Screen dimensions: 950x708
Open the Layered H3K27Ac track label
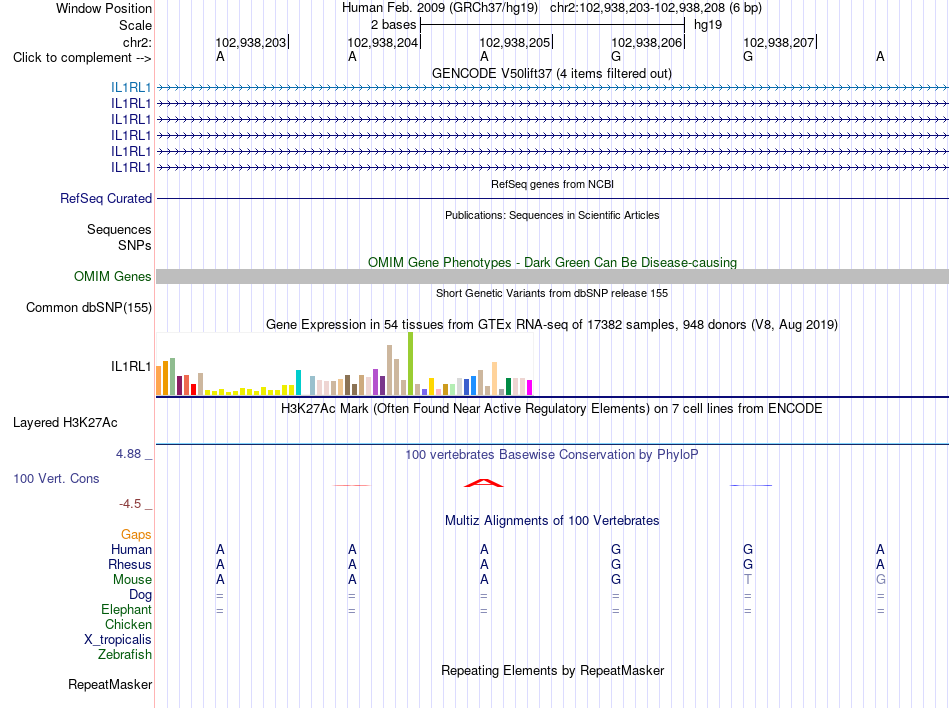[x=65, y=423]
